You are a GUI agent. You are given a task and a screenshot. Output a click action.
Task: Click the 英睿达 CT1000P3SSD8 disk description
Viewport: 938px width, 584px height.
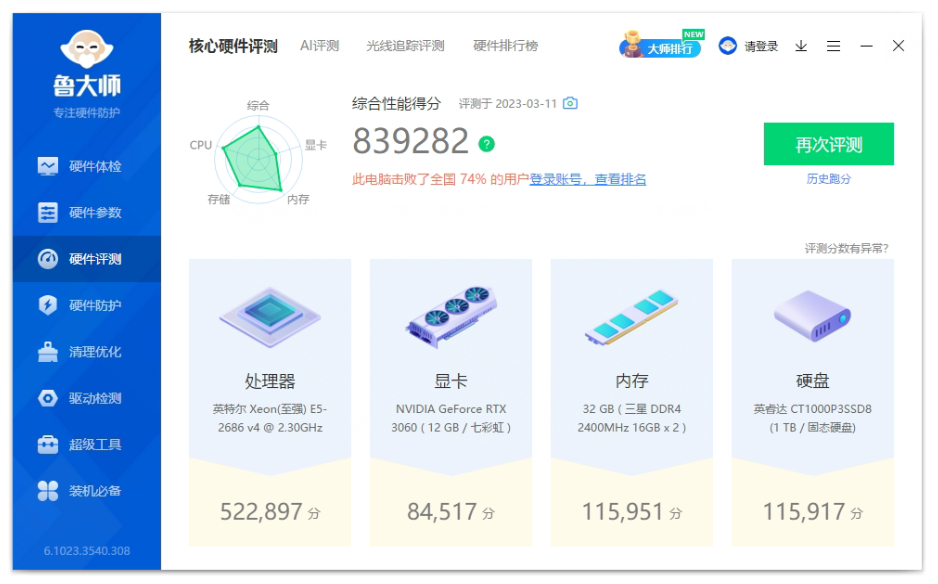[812, 418]
